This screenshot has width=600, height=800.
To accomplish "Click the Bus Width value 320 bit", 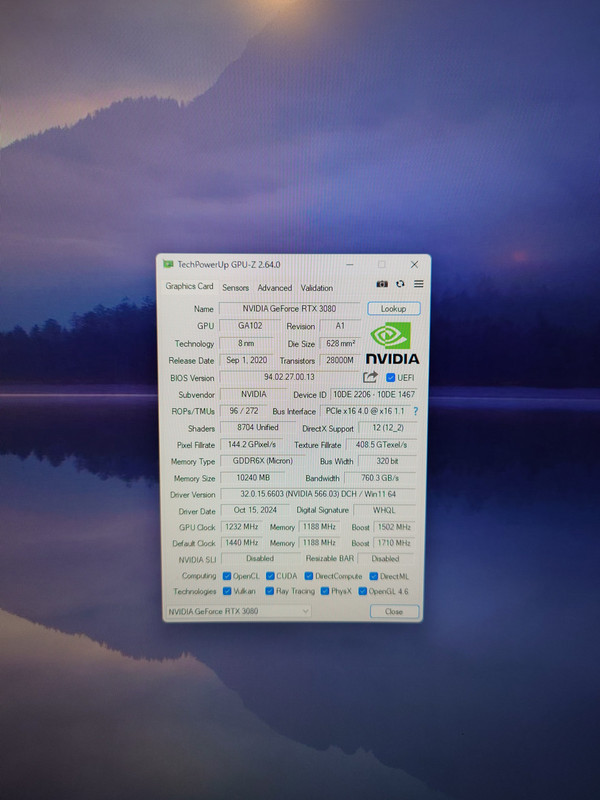I will [387, 461].
